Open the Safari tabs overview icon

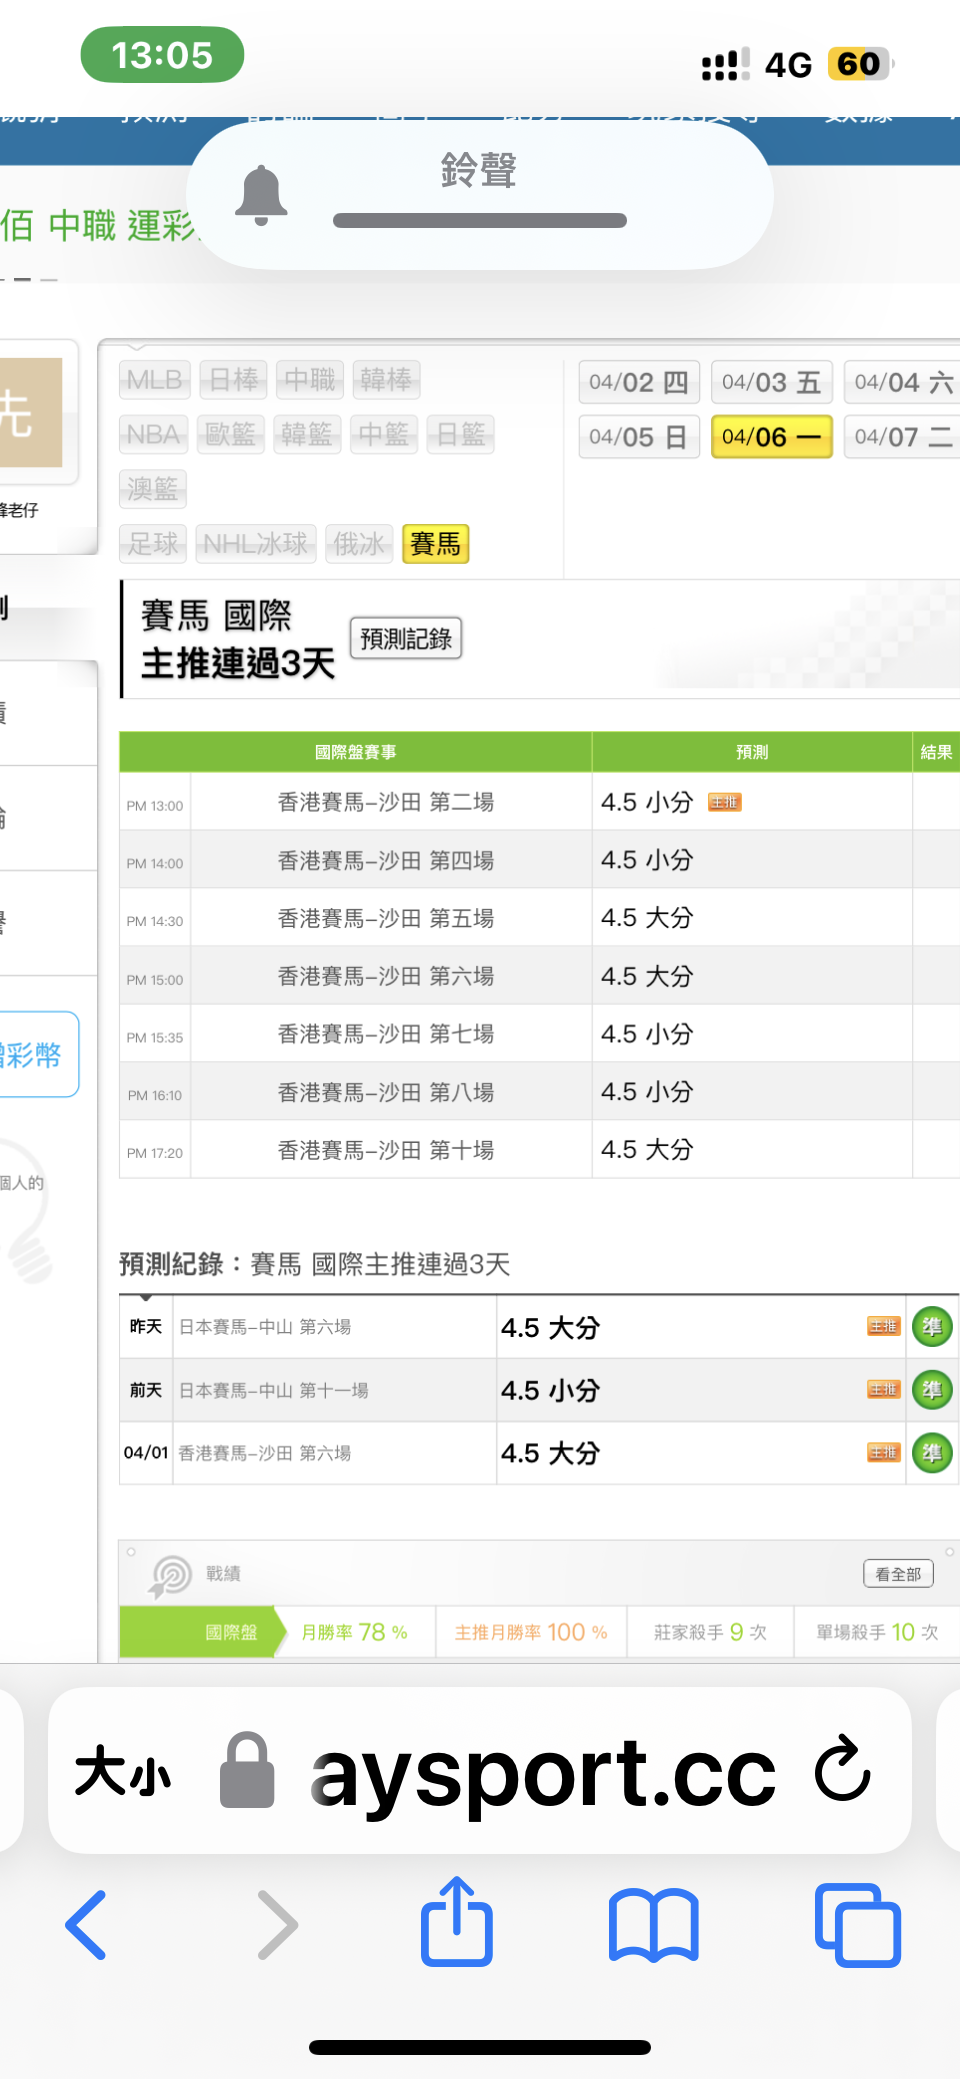[x=857, y=1924]
